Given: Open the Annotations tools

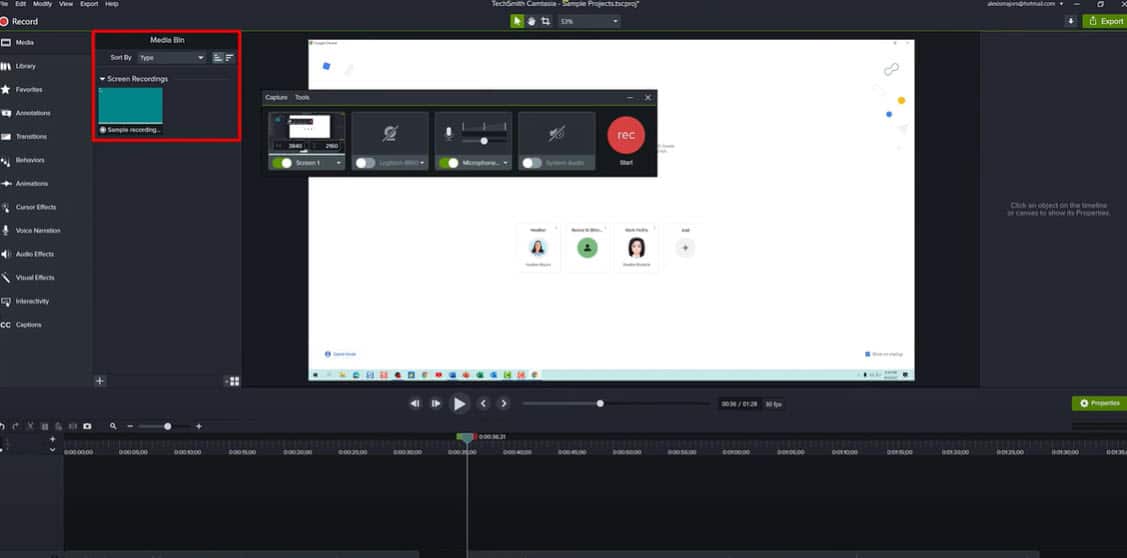Looking at the screenshot, I should pos(32,113).
